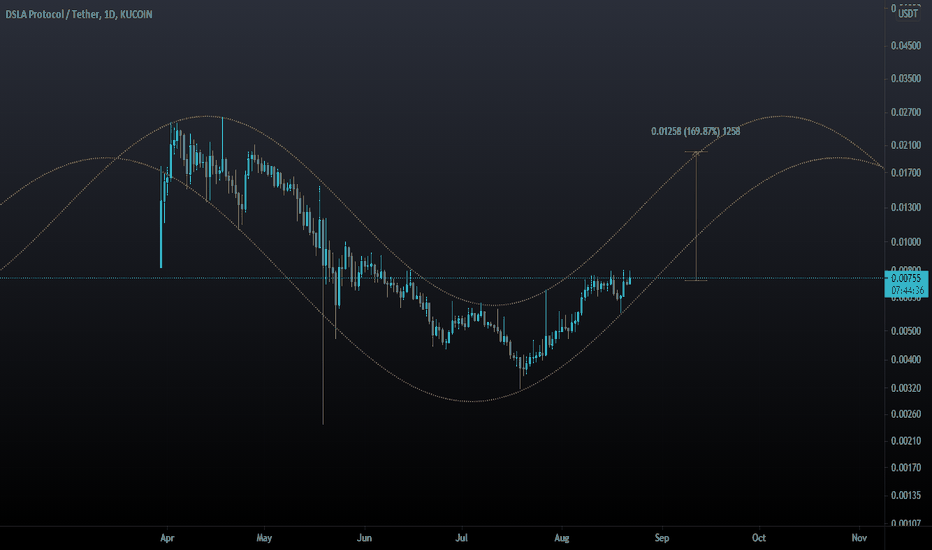
Task: Click the 0.00170 price axis value
Action: [906, 468]
